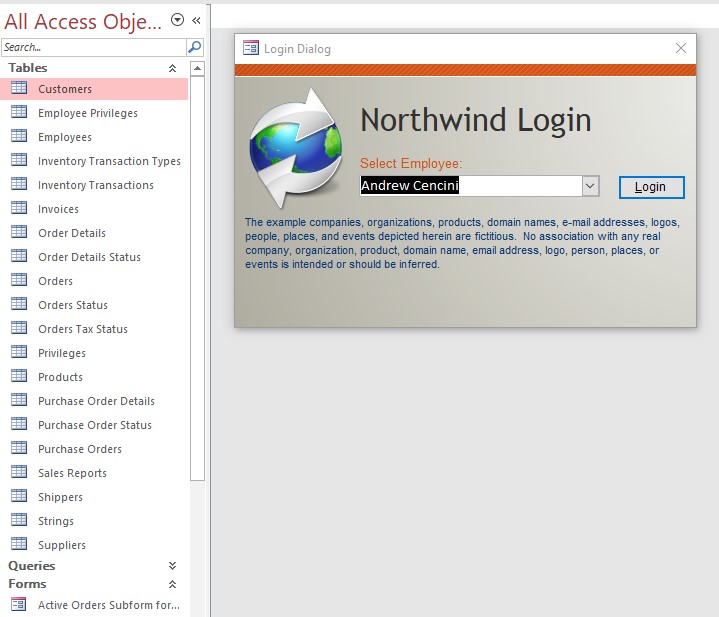Click the Purchase Orders table icon

19,447
